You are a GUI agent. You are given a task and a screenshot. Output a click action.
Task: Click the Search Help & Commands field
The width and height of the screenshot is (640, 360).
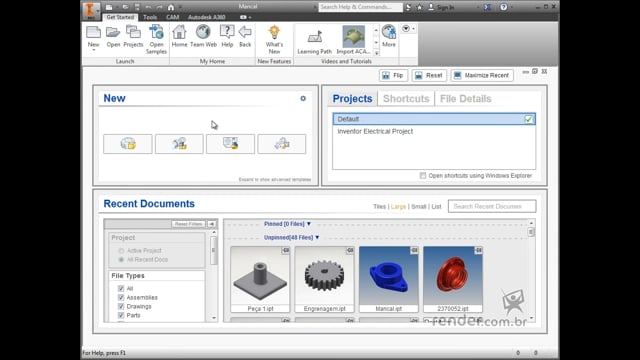tap(360, 7)
